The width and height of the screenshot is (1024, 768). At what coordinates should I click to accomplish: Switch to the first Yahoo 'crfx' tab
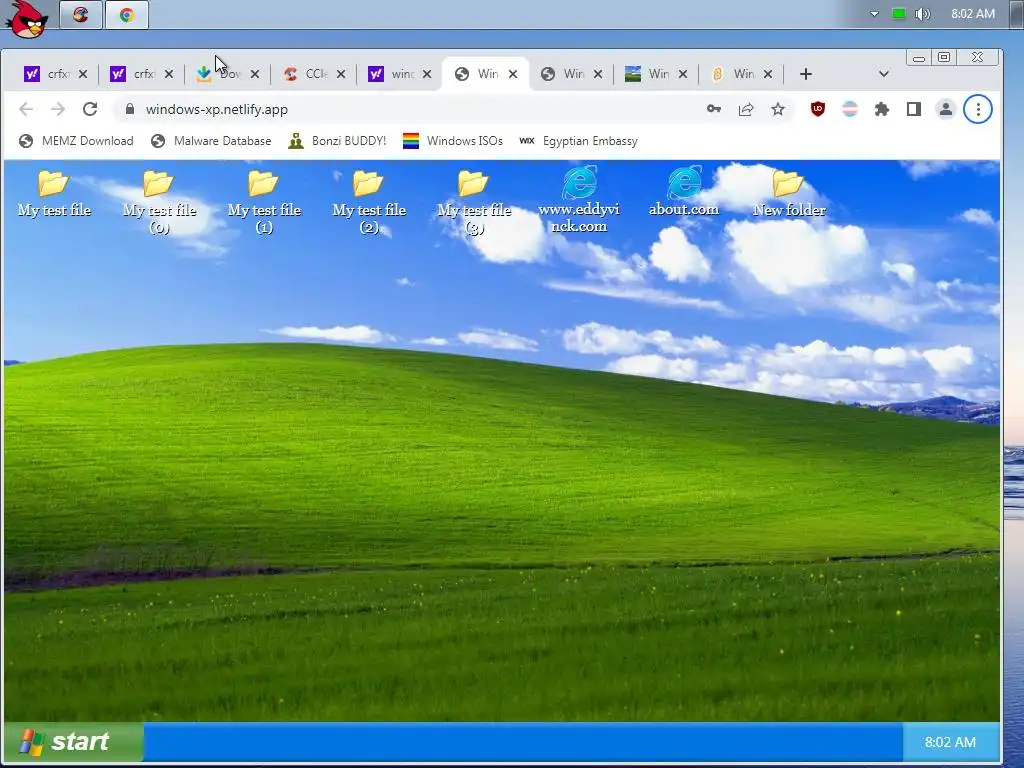[47, 74]
